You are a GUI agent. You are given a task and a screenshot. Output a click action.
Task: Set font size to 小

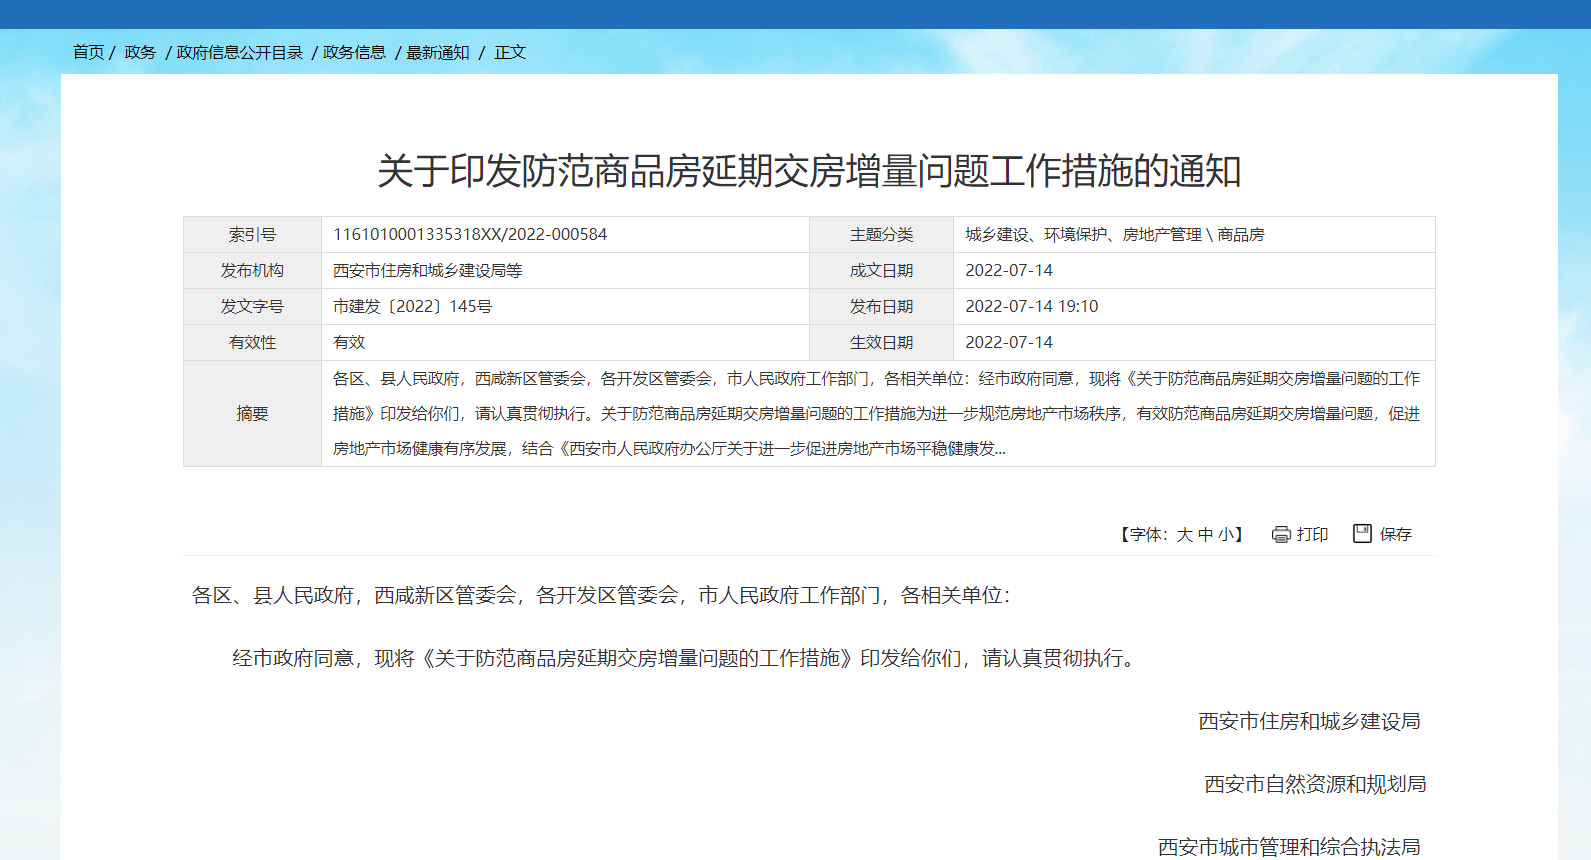pyautogui.click(x=1225, y=535)
